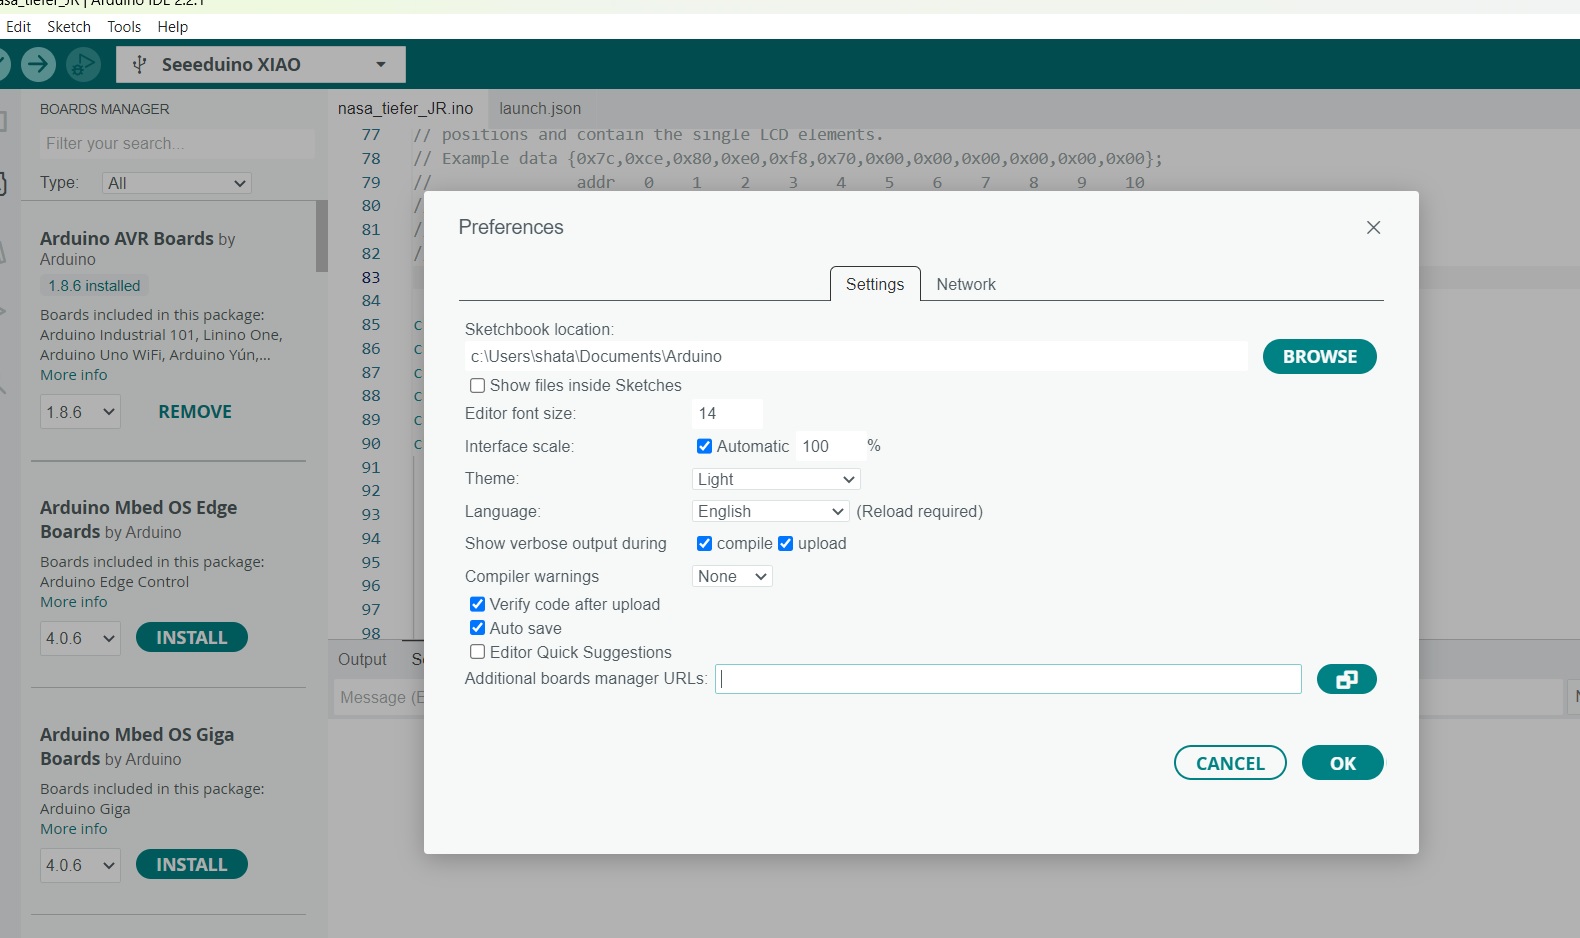Uncheck verbose output during compile

[704, 543]
